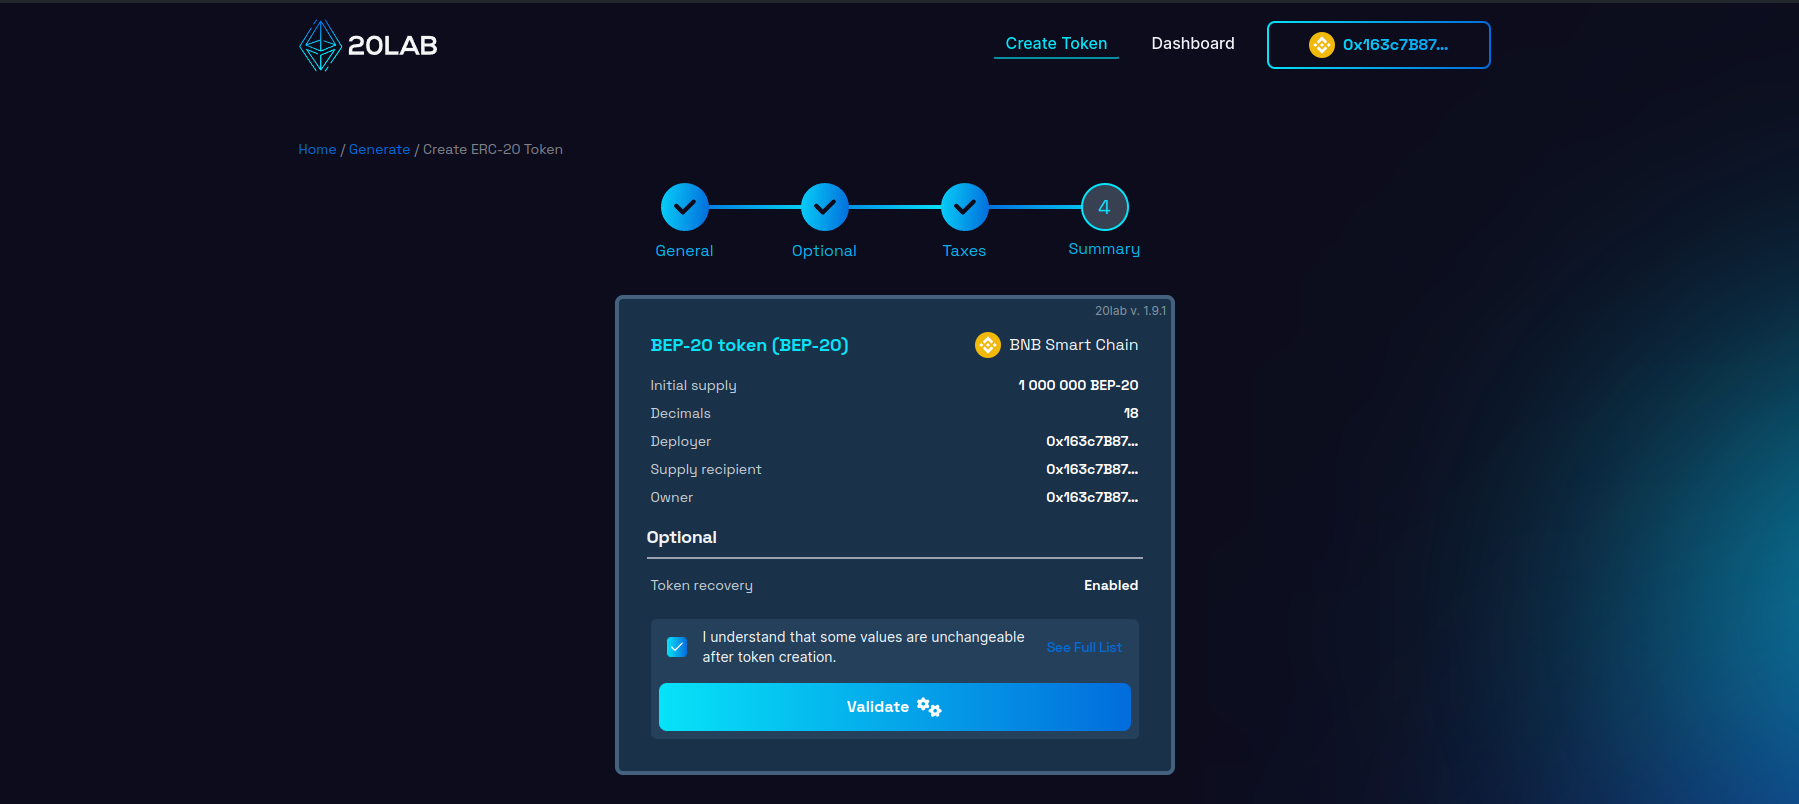1799x804 pixels.
Task: Follow the Generate breadcrumb link
Action: tap(379, 149)
